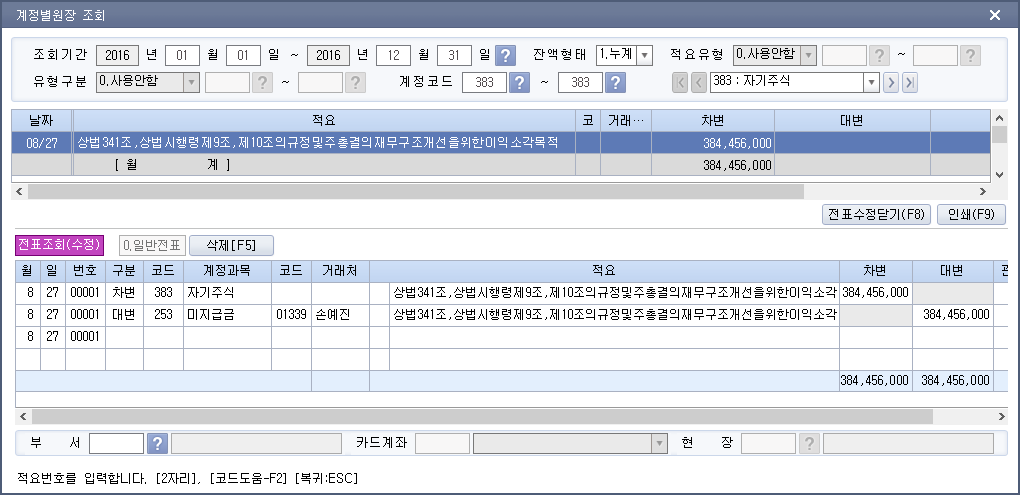Jump to the last account arrow
The height and width of the screenshot is (495, 1020).
coord(909,83)
